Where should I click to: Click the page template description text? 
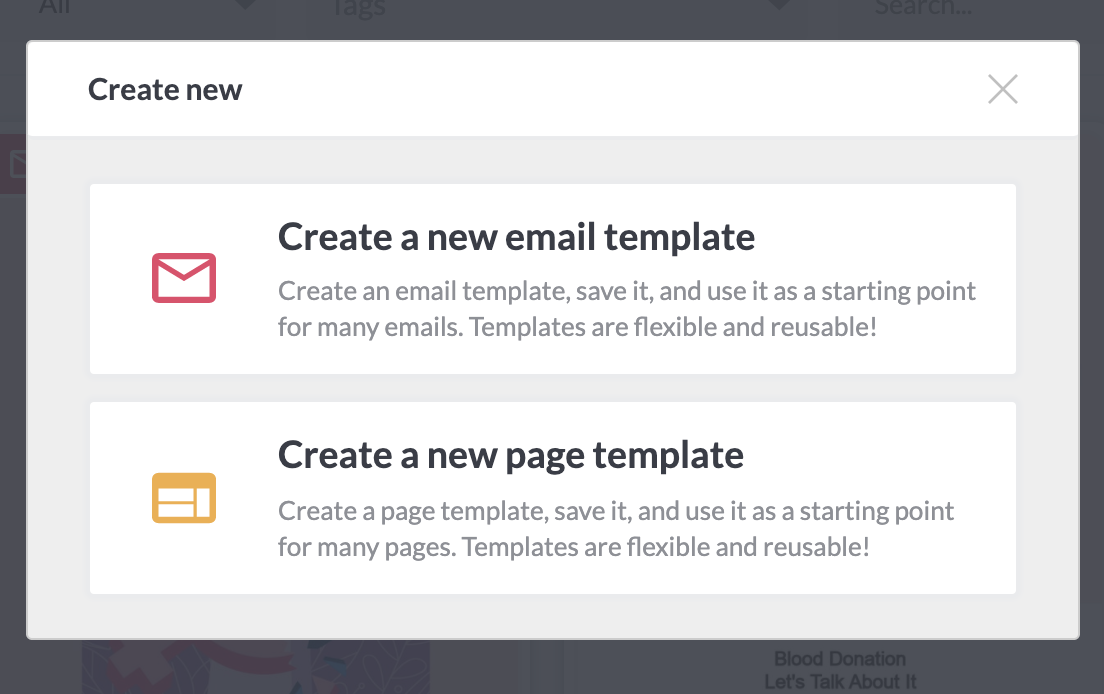[616, 529]
